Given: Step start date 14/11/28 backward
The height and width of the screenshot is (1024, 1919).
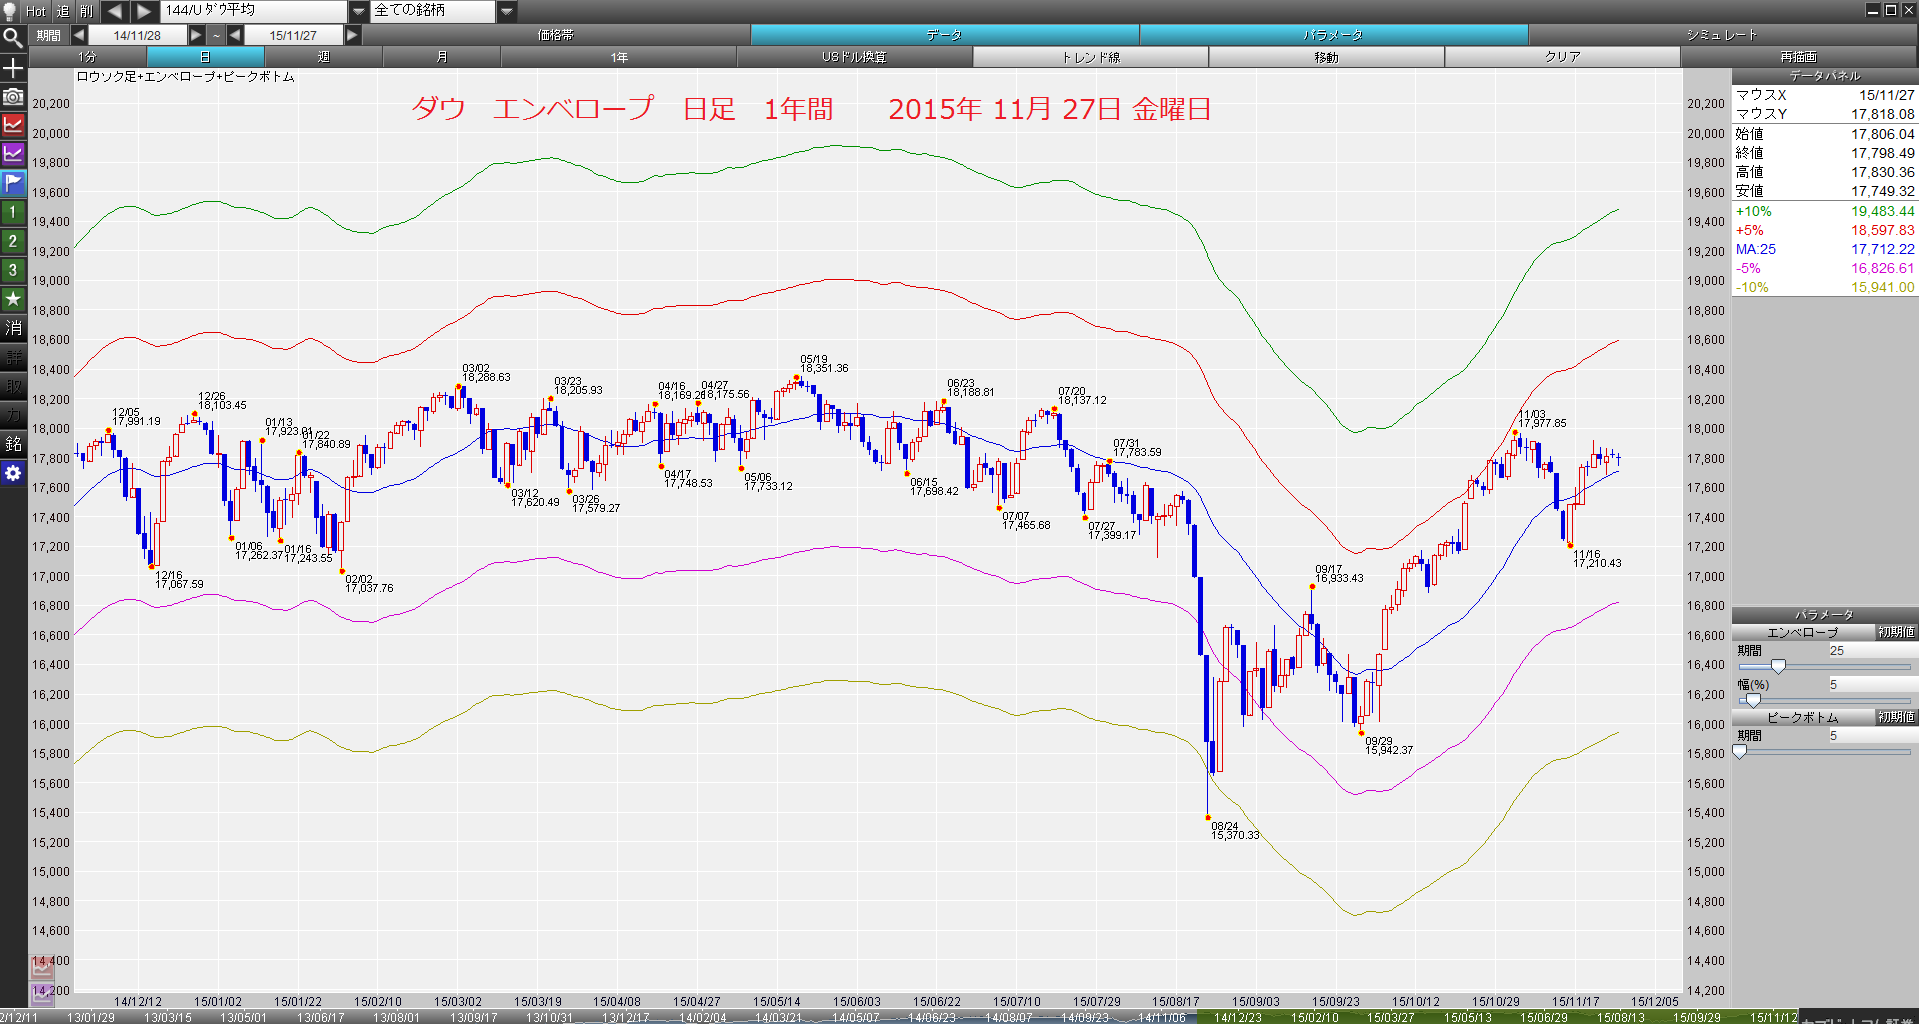Looking at the screenshot, I should [78, 35].
